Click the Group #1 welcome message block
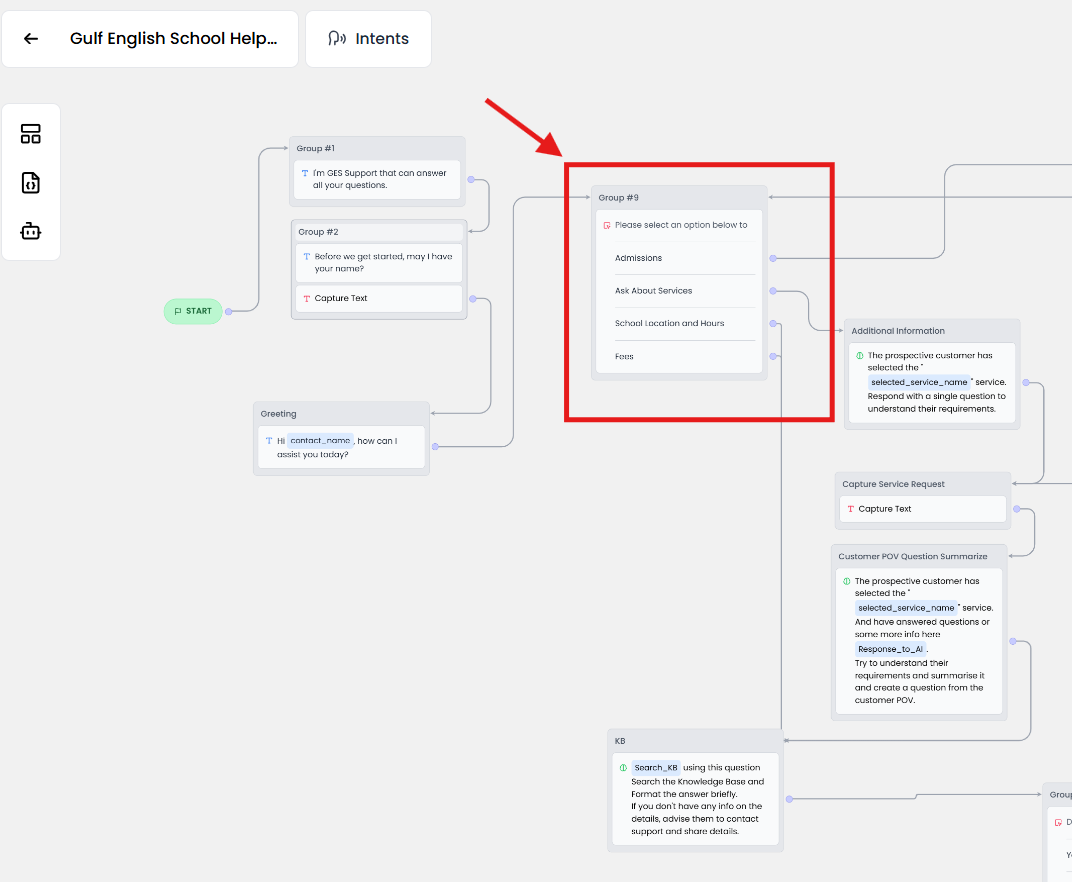This screenshot has height=882, width=1072. (x=378, y=179)
